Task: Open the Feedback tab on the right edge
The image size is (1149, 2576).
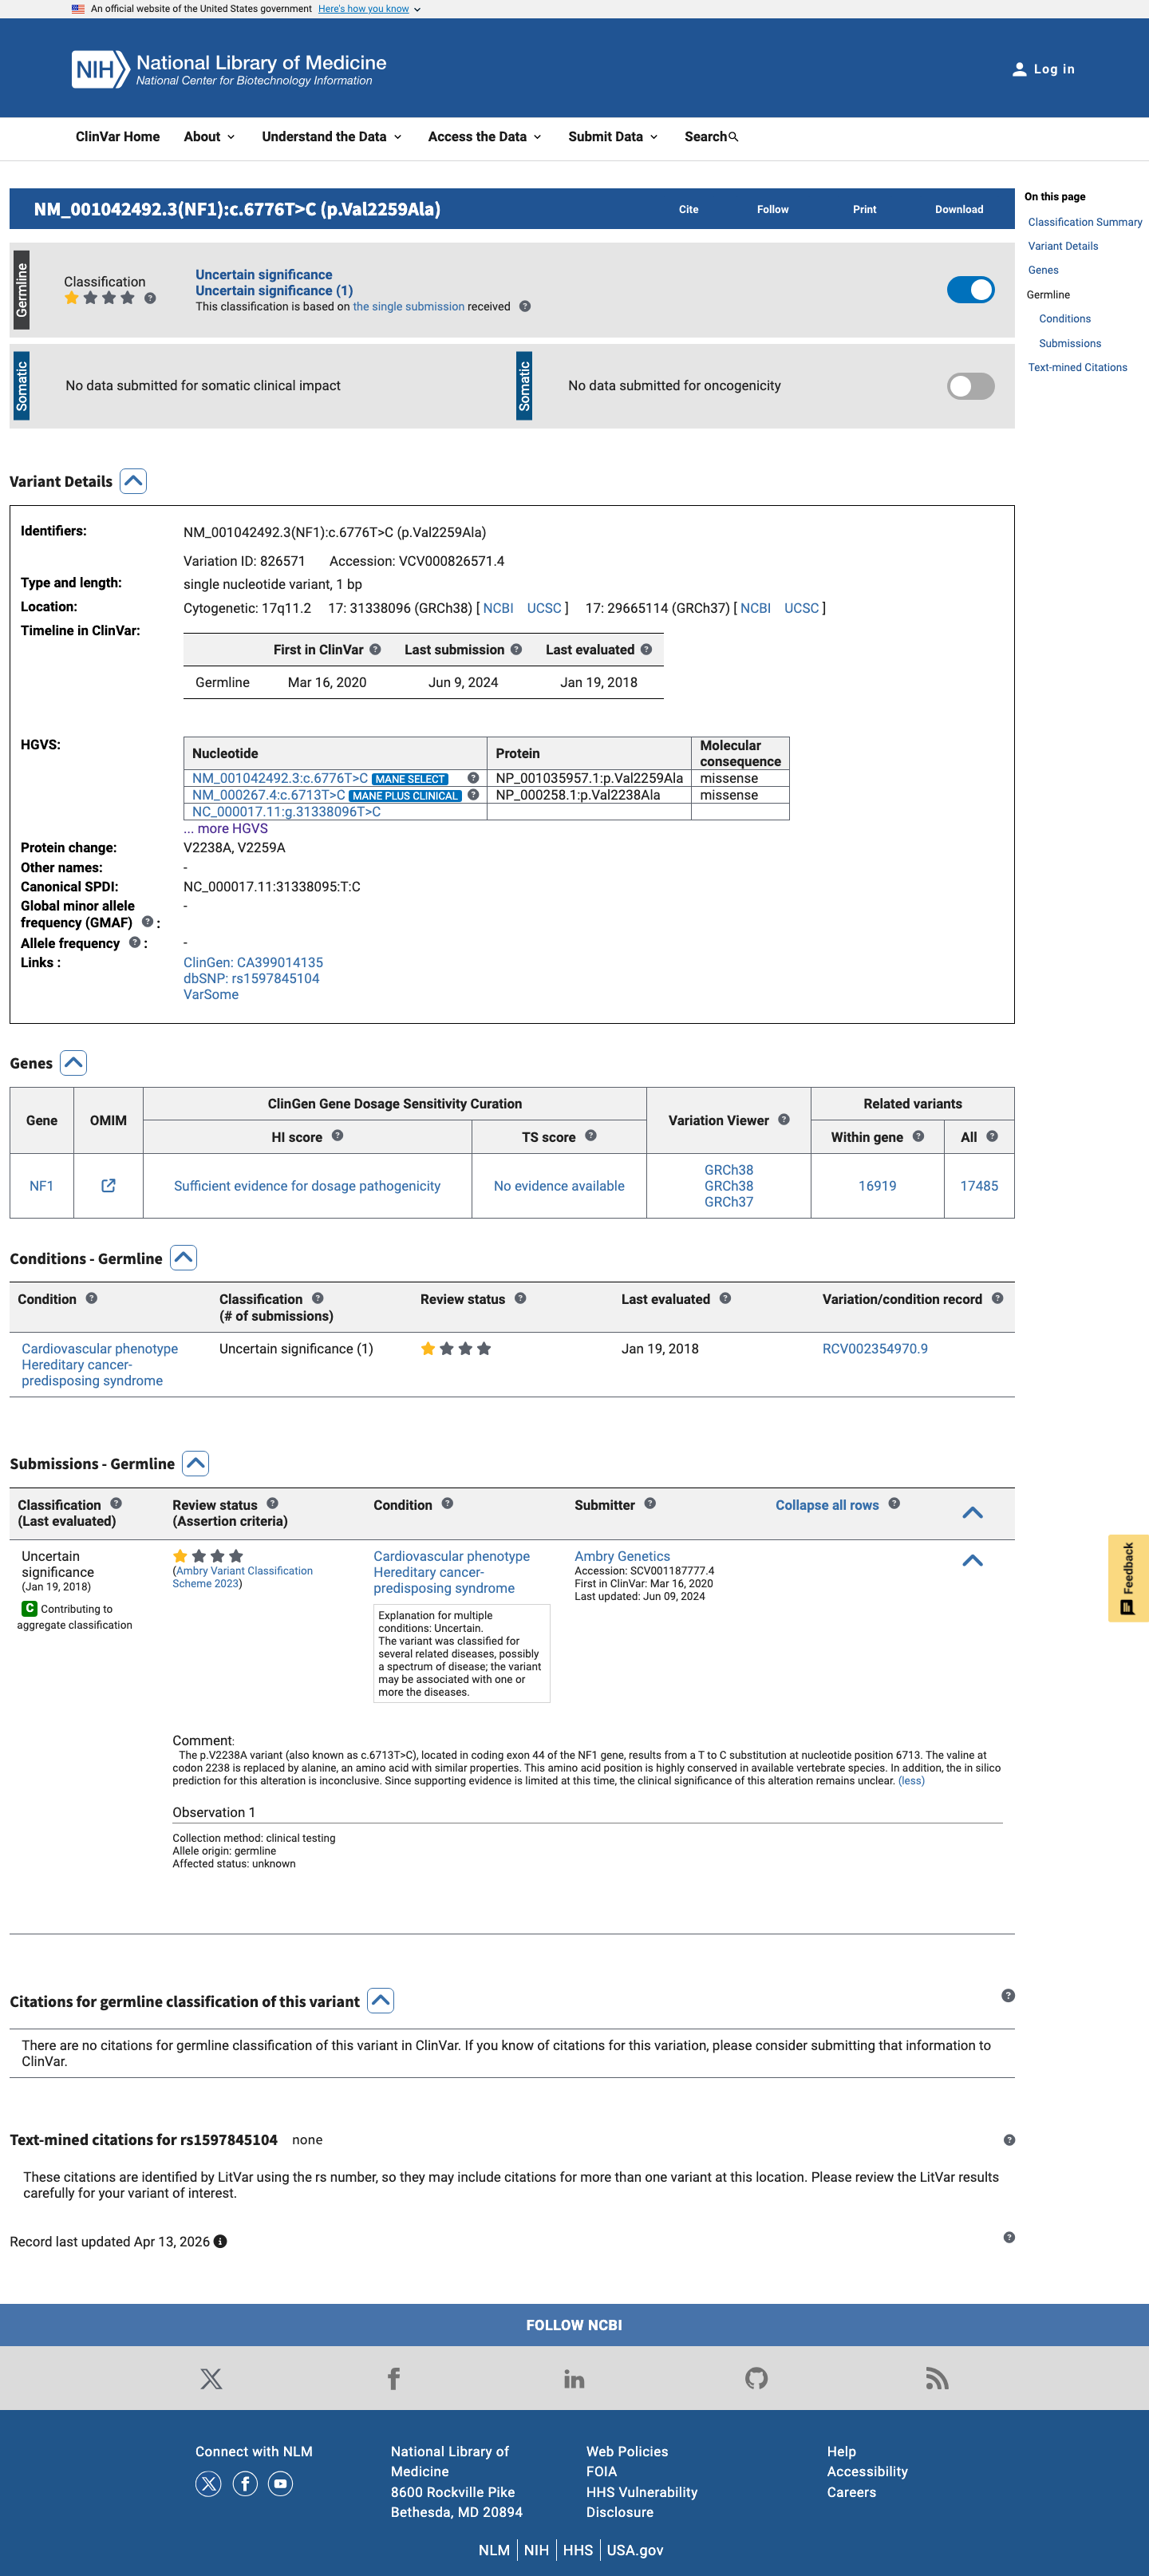Action: (x=1128, y=1578)
